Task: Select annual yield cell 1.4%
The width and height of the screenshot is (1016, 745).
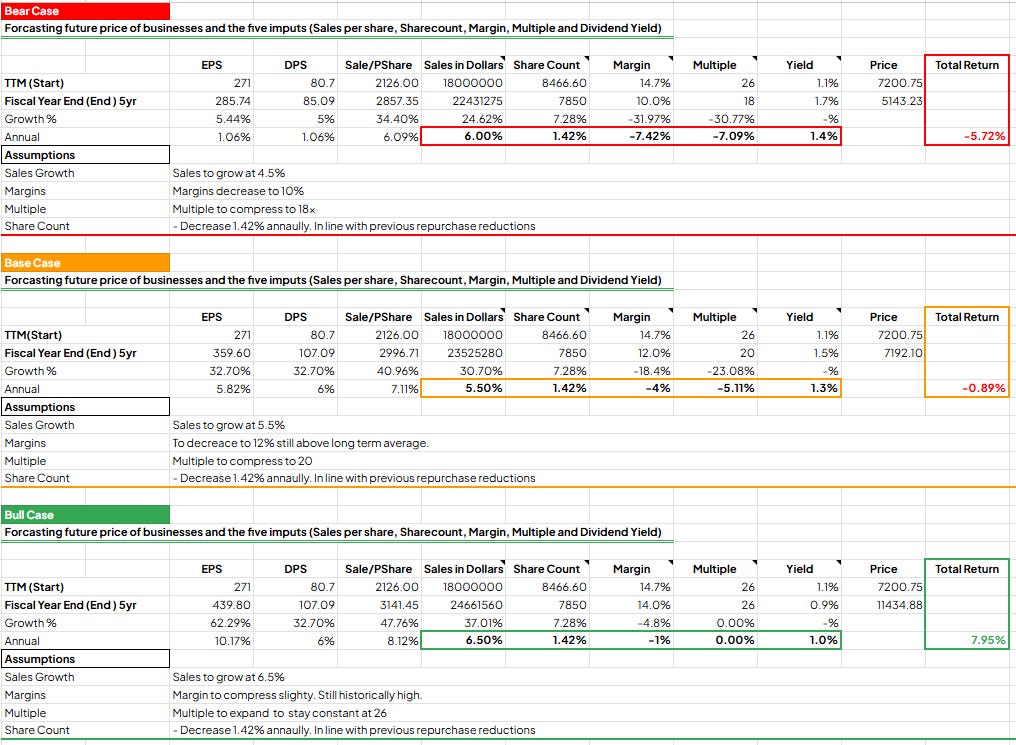Action: (x=824, y=136)
